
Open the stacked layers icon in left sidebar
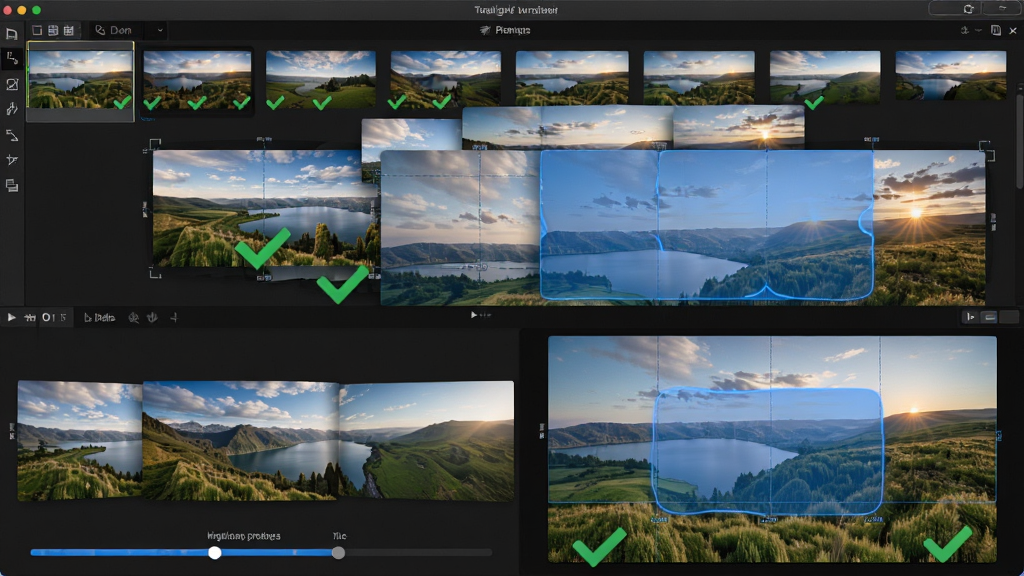pos(12,186)
